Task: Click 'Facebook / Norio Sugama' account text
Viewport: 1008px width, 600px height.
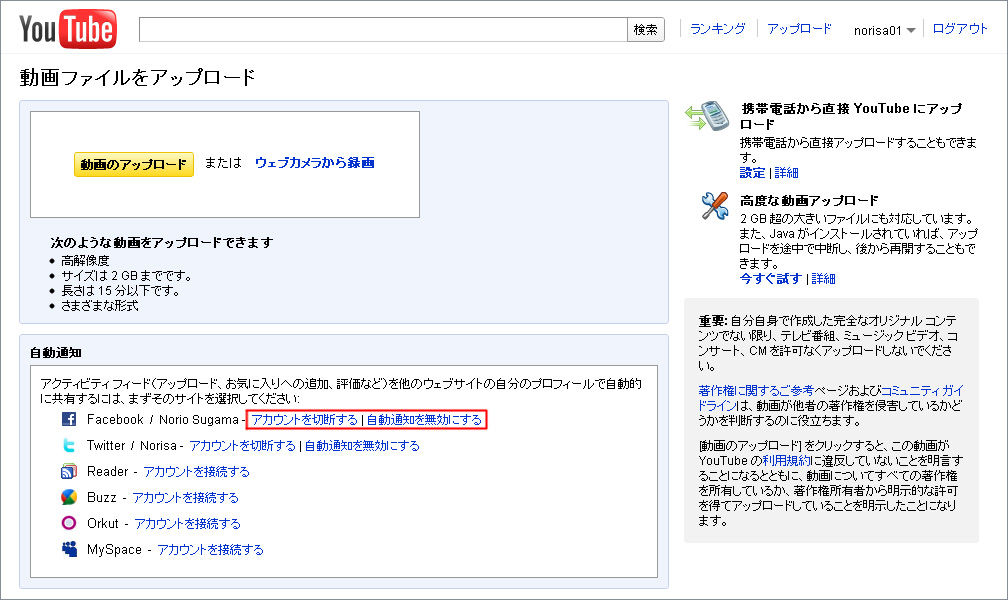Action: [x=163, y=419]
